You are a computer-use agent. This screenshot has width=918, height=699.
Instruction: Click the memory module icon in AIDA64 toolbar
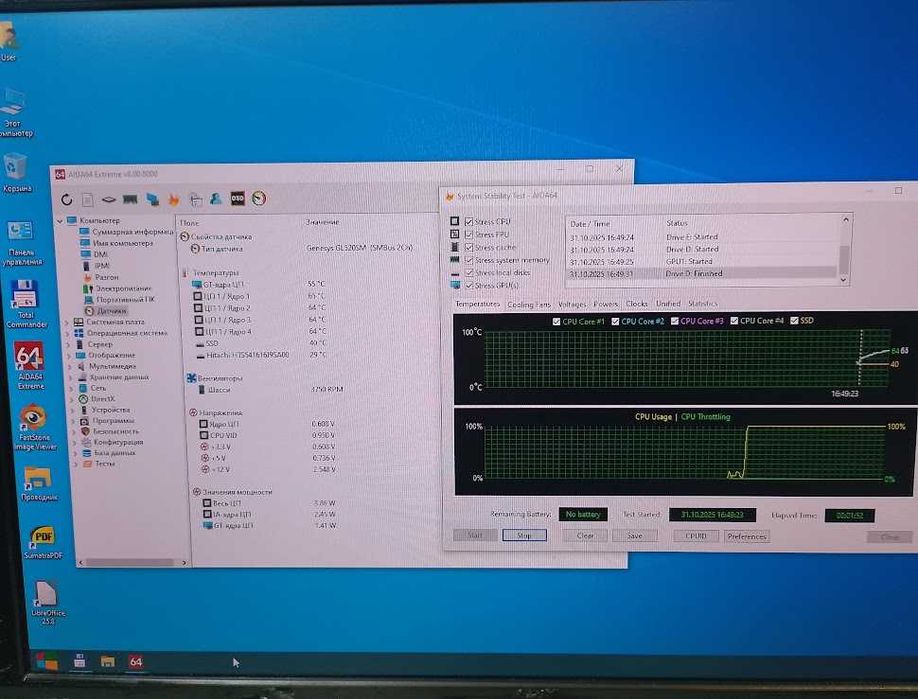tap(130, 200)
